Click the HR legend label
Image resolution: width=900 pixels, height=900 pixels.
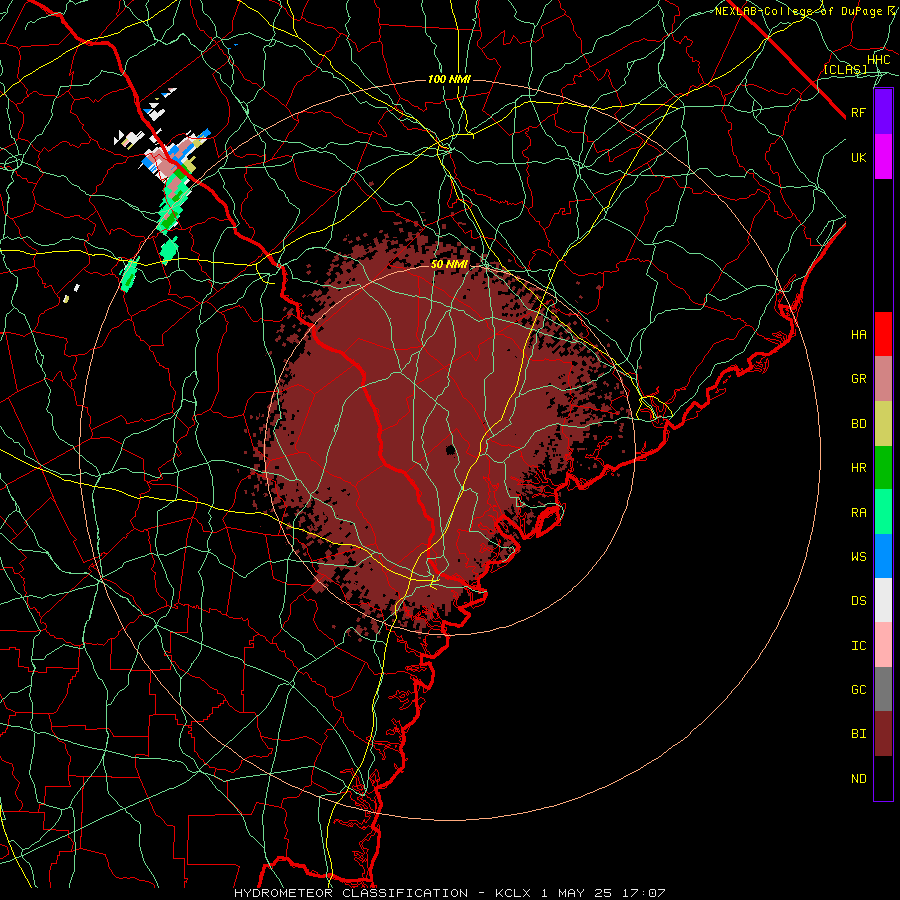coord(859,468)
